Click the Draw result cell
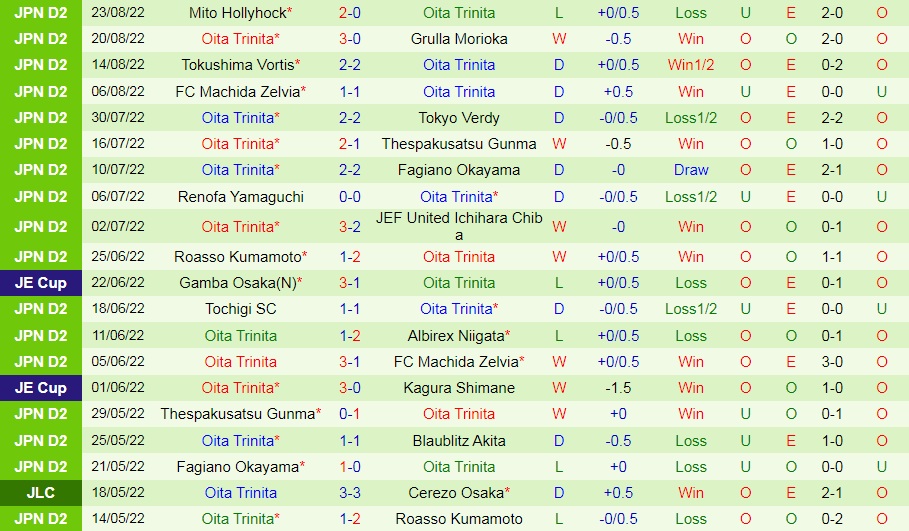The width and height of the screenshot is (909, 531). pos(691,170)
